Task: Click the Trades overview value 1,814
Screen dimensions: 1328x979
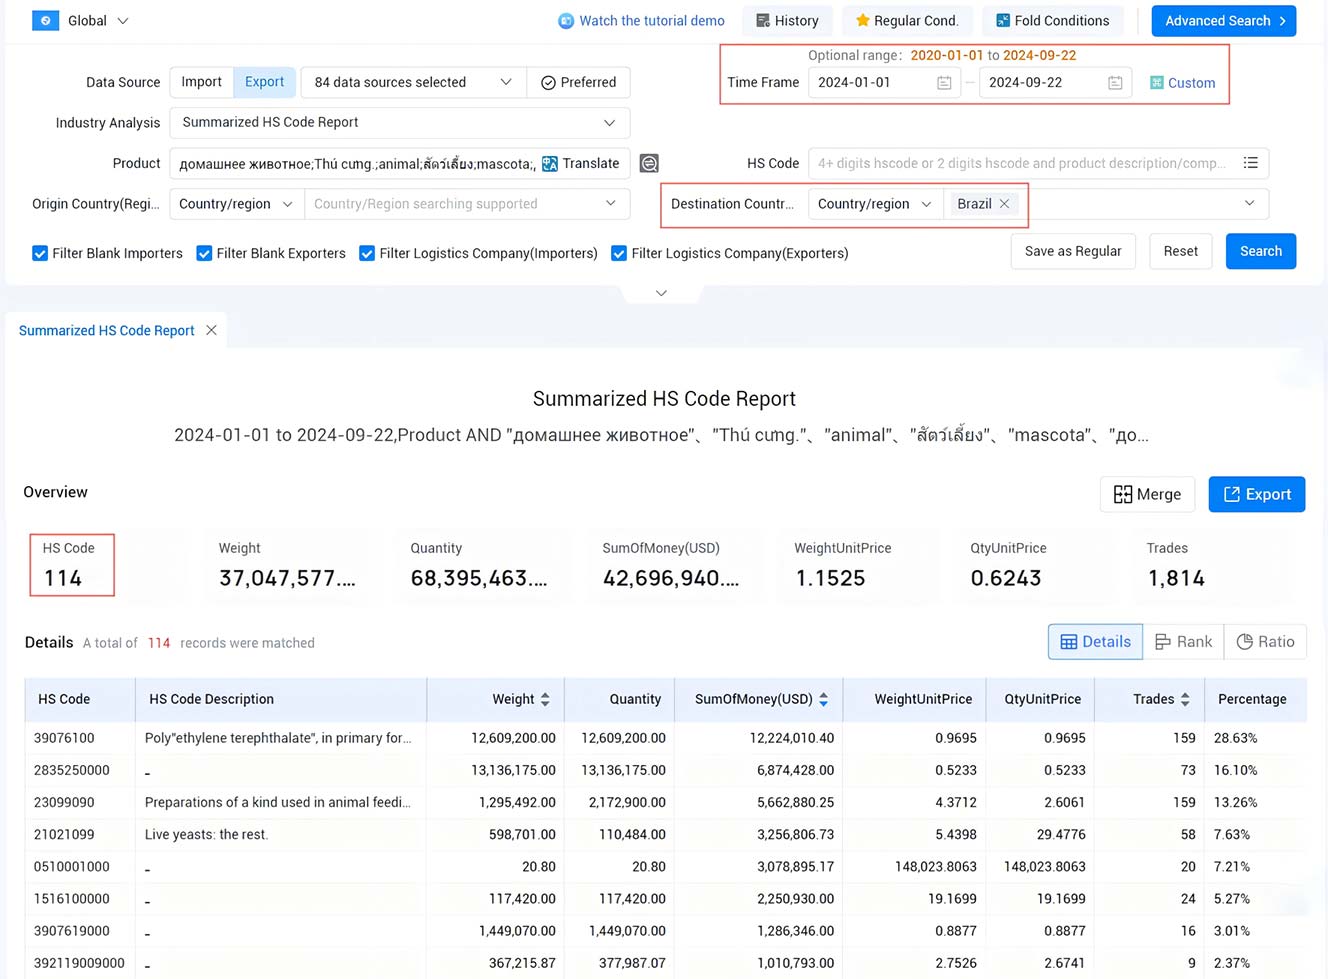Action: pyautogui.click(x=1176, y=578)
